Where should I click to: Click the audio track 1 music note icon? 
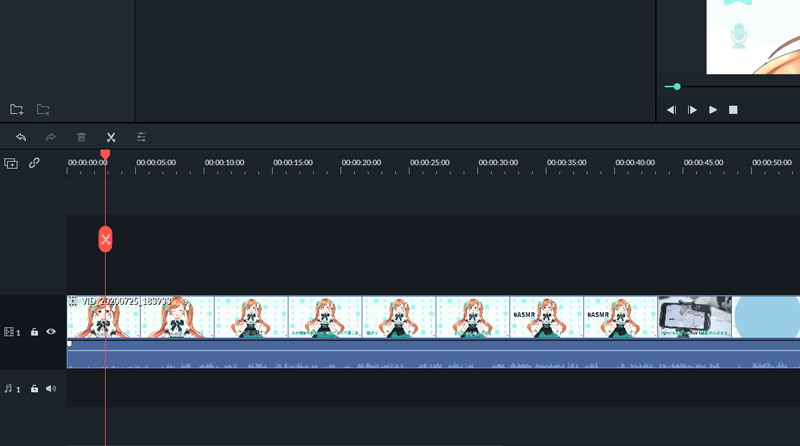[8, 389]
